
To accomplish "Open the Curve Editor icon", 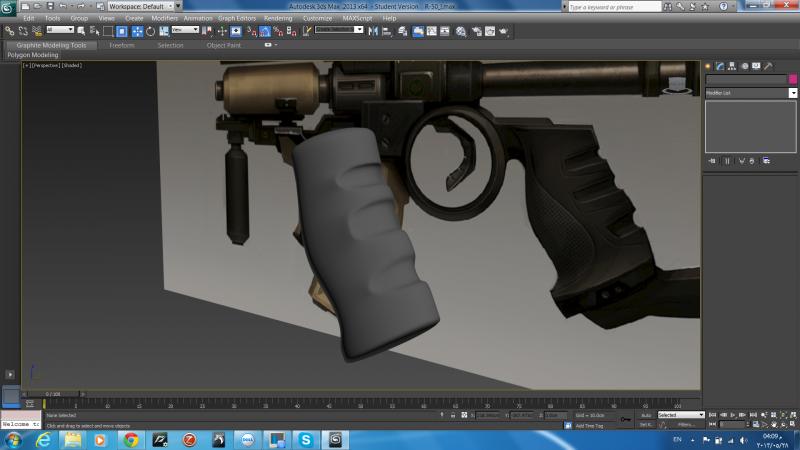I will (432, 31).
